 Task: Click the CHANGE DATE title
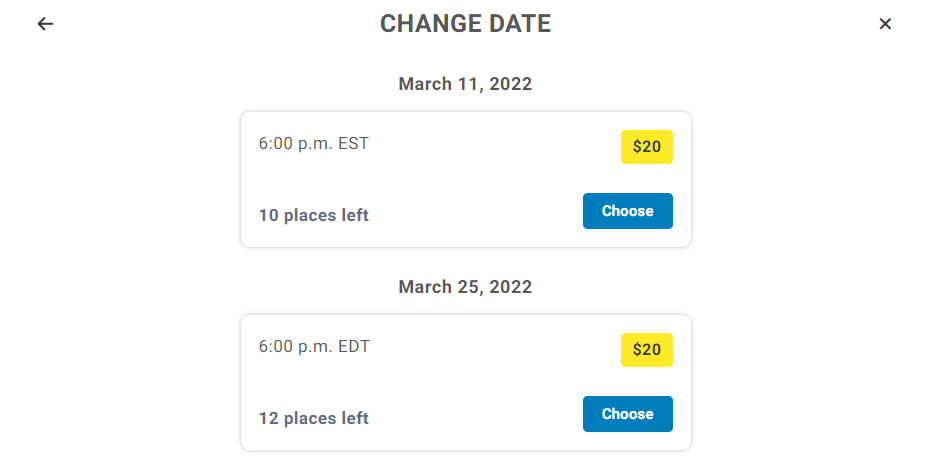coord(465,24)
